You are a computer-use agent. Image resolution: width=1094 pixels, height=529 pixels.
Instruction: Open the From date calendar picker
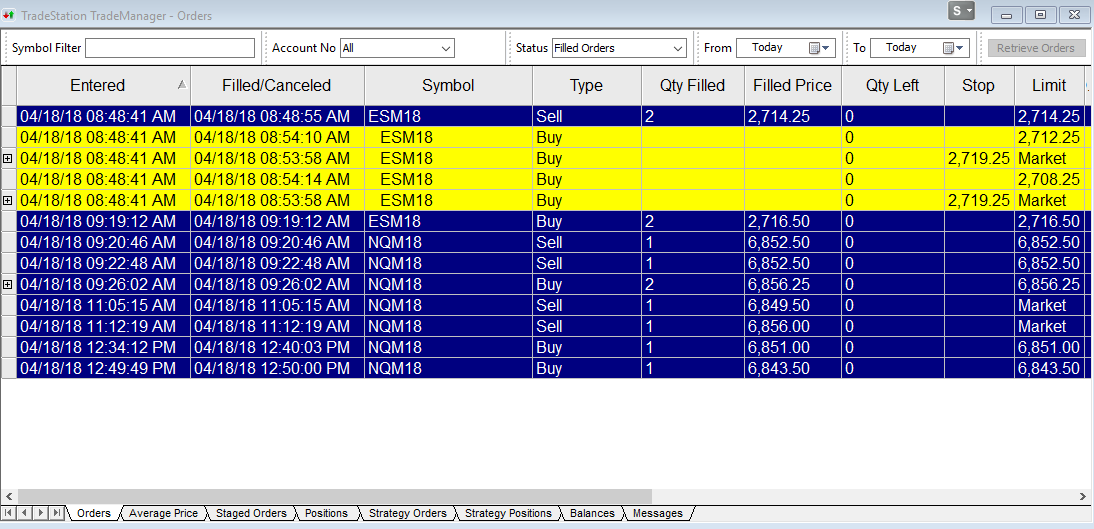point(819,48)
